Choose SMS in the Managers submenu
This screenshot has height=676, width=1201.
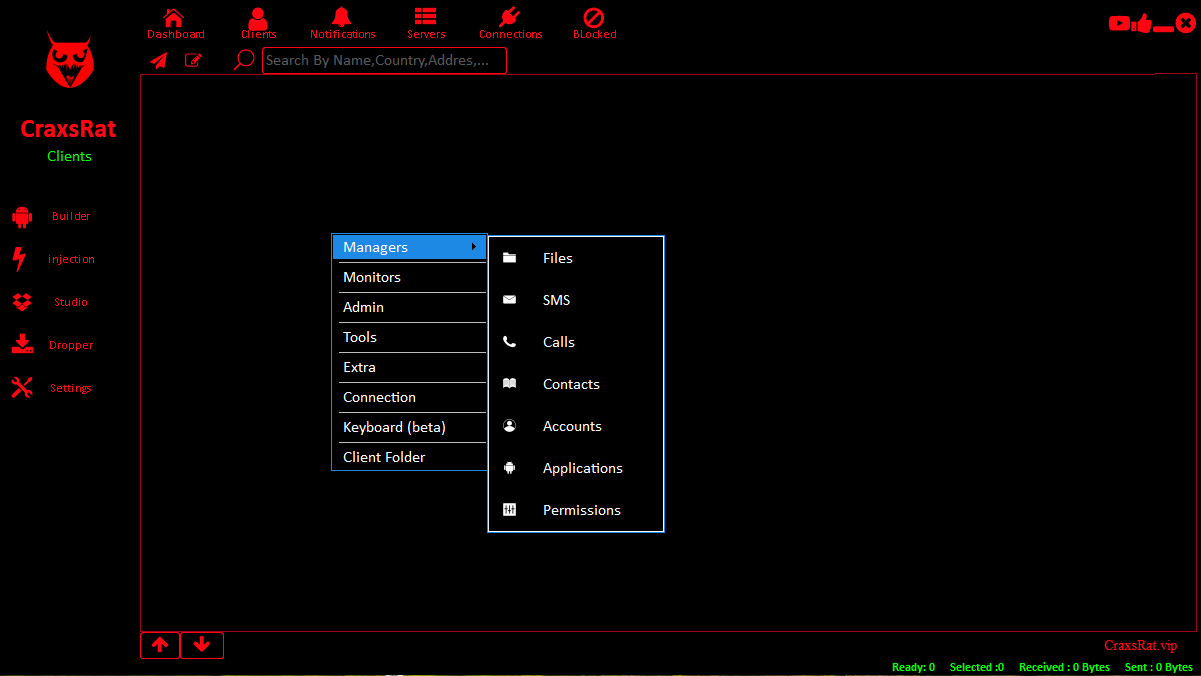576,300
